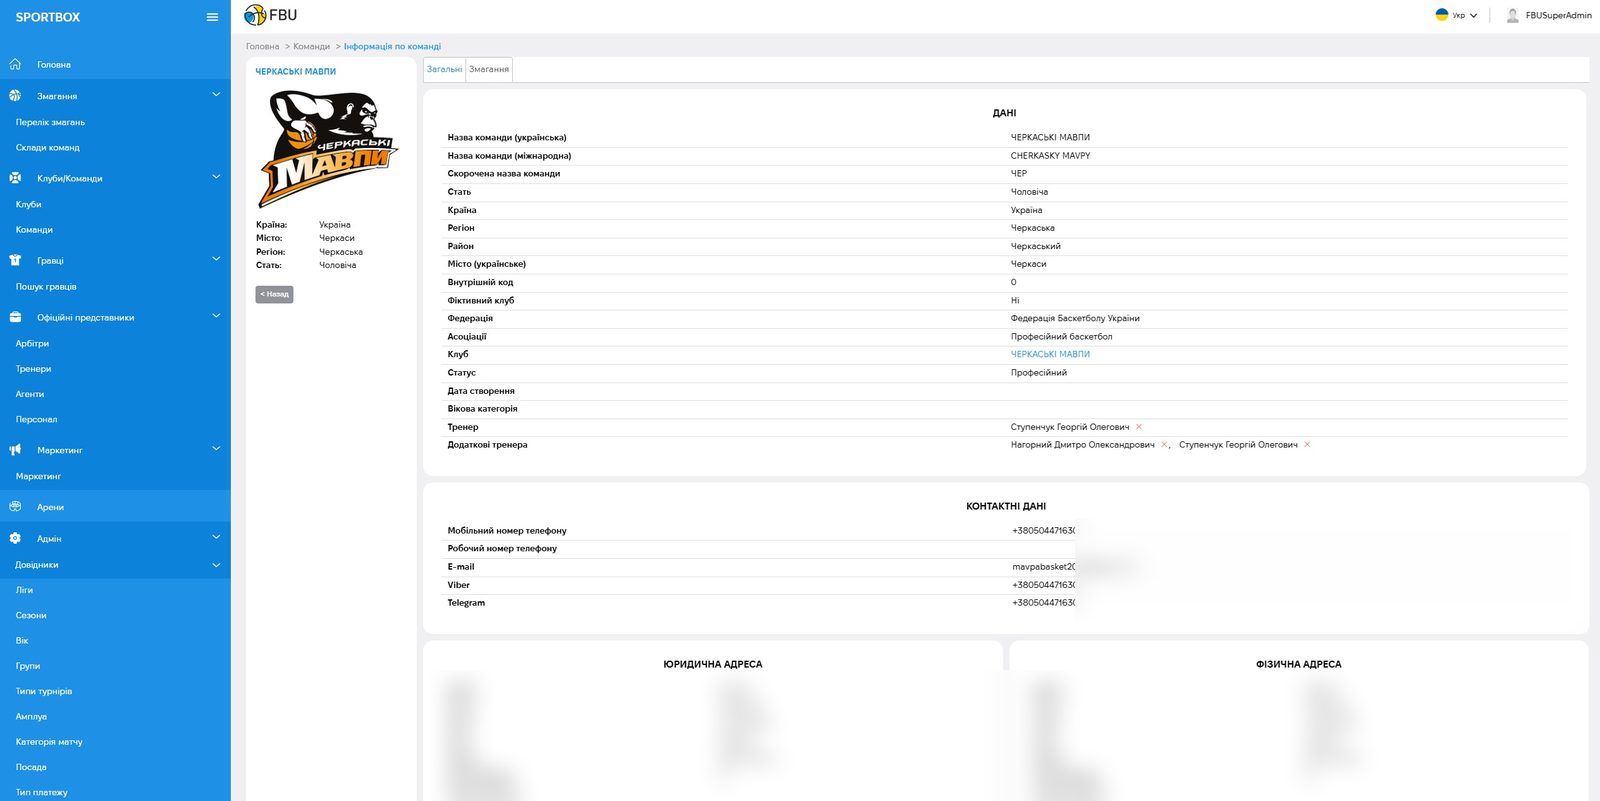This screenshot has height=801, width=1600.
Task: Open Арбітри in the sidebar
Action: [x=32, y=344]
